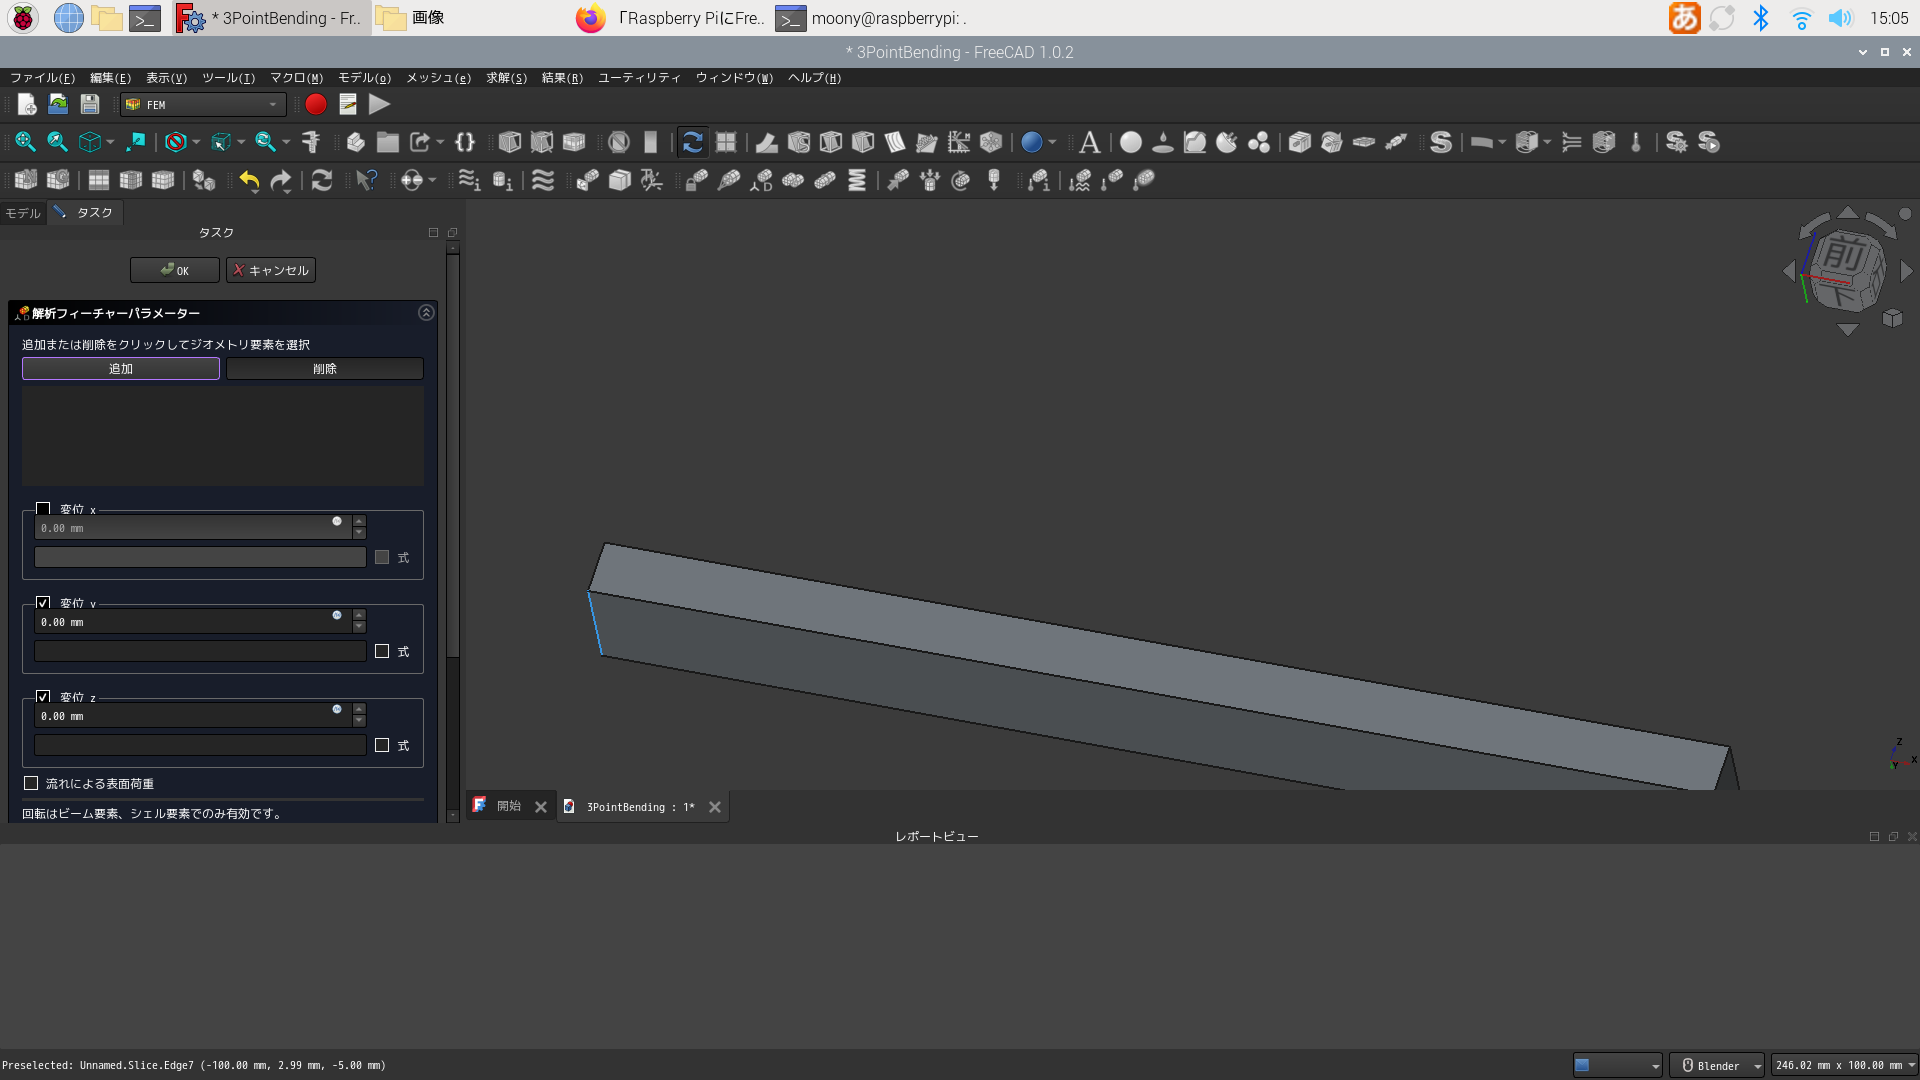The width and height of the screenshot is (1920, 1080).
Task: Switch to the モデル tab
Action: click(x=22, y=213)
